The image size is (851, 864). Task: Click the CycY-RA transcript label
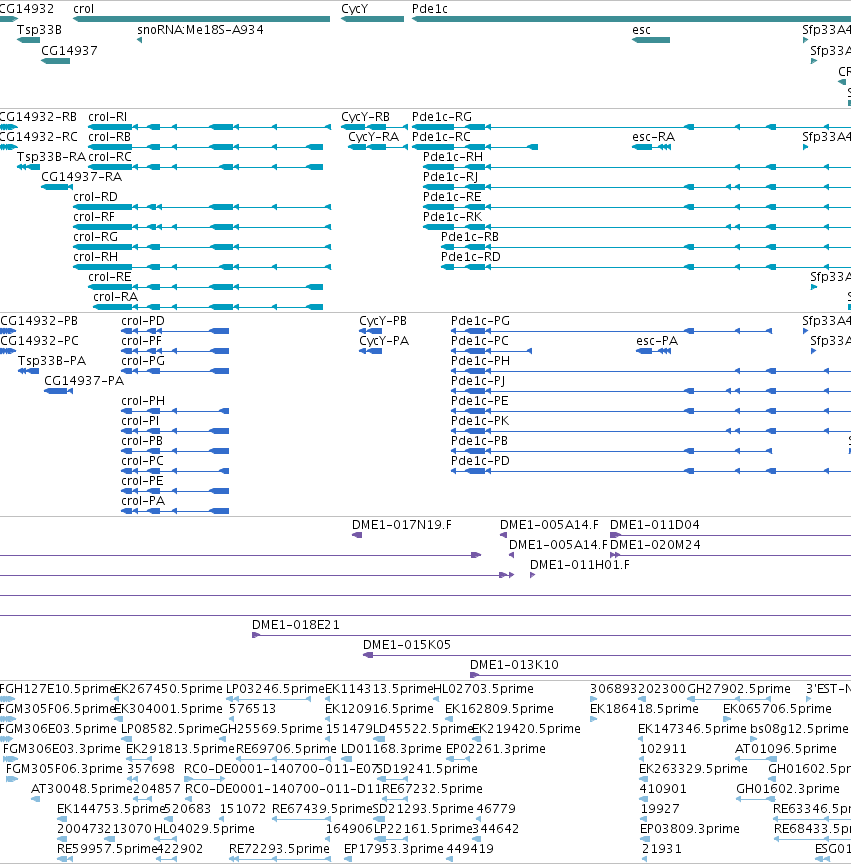click(373, 137)
